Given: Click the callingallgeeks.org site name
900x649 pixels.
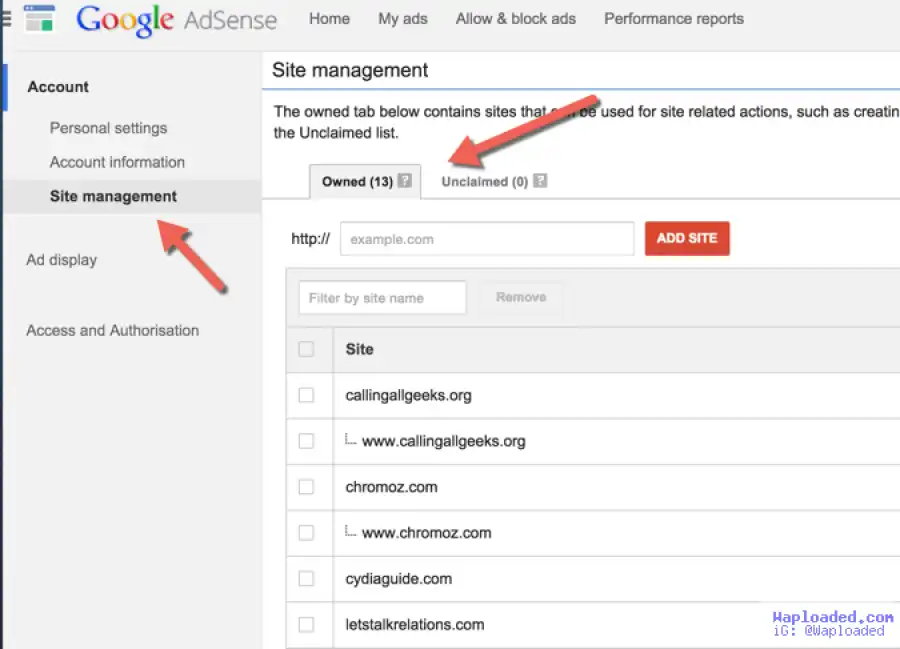Looking at the screenshot, I should [409, 395].
